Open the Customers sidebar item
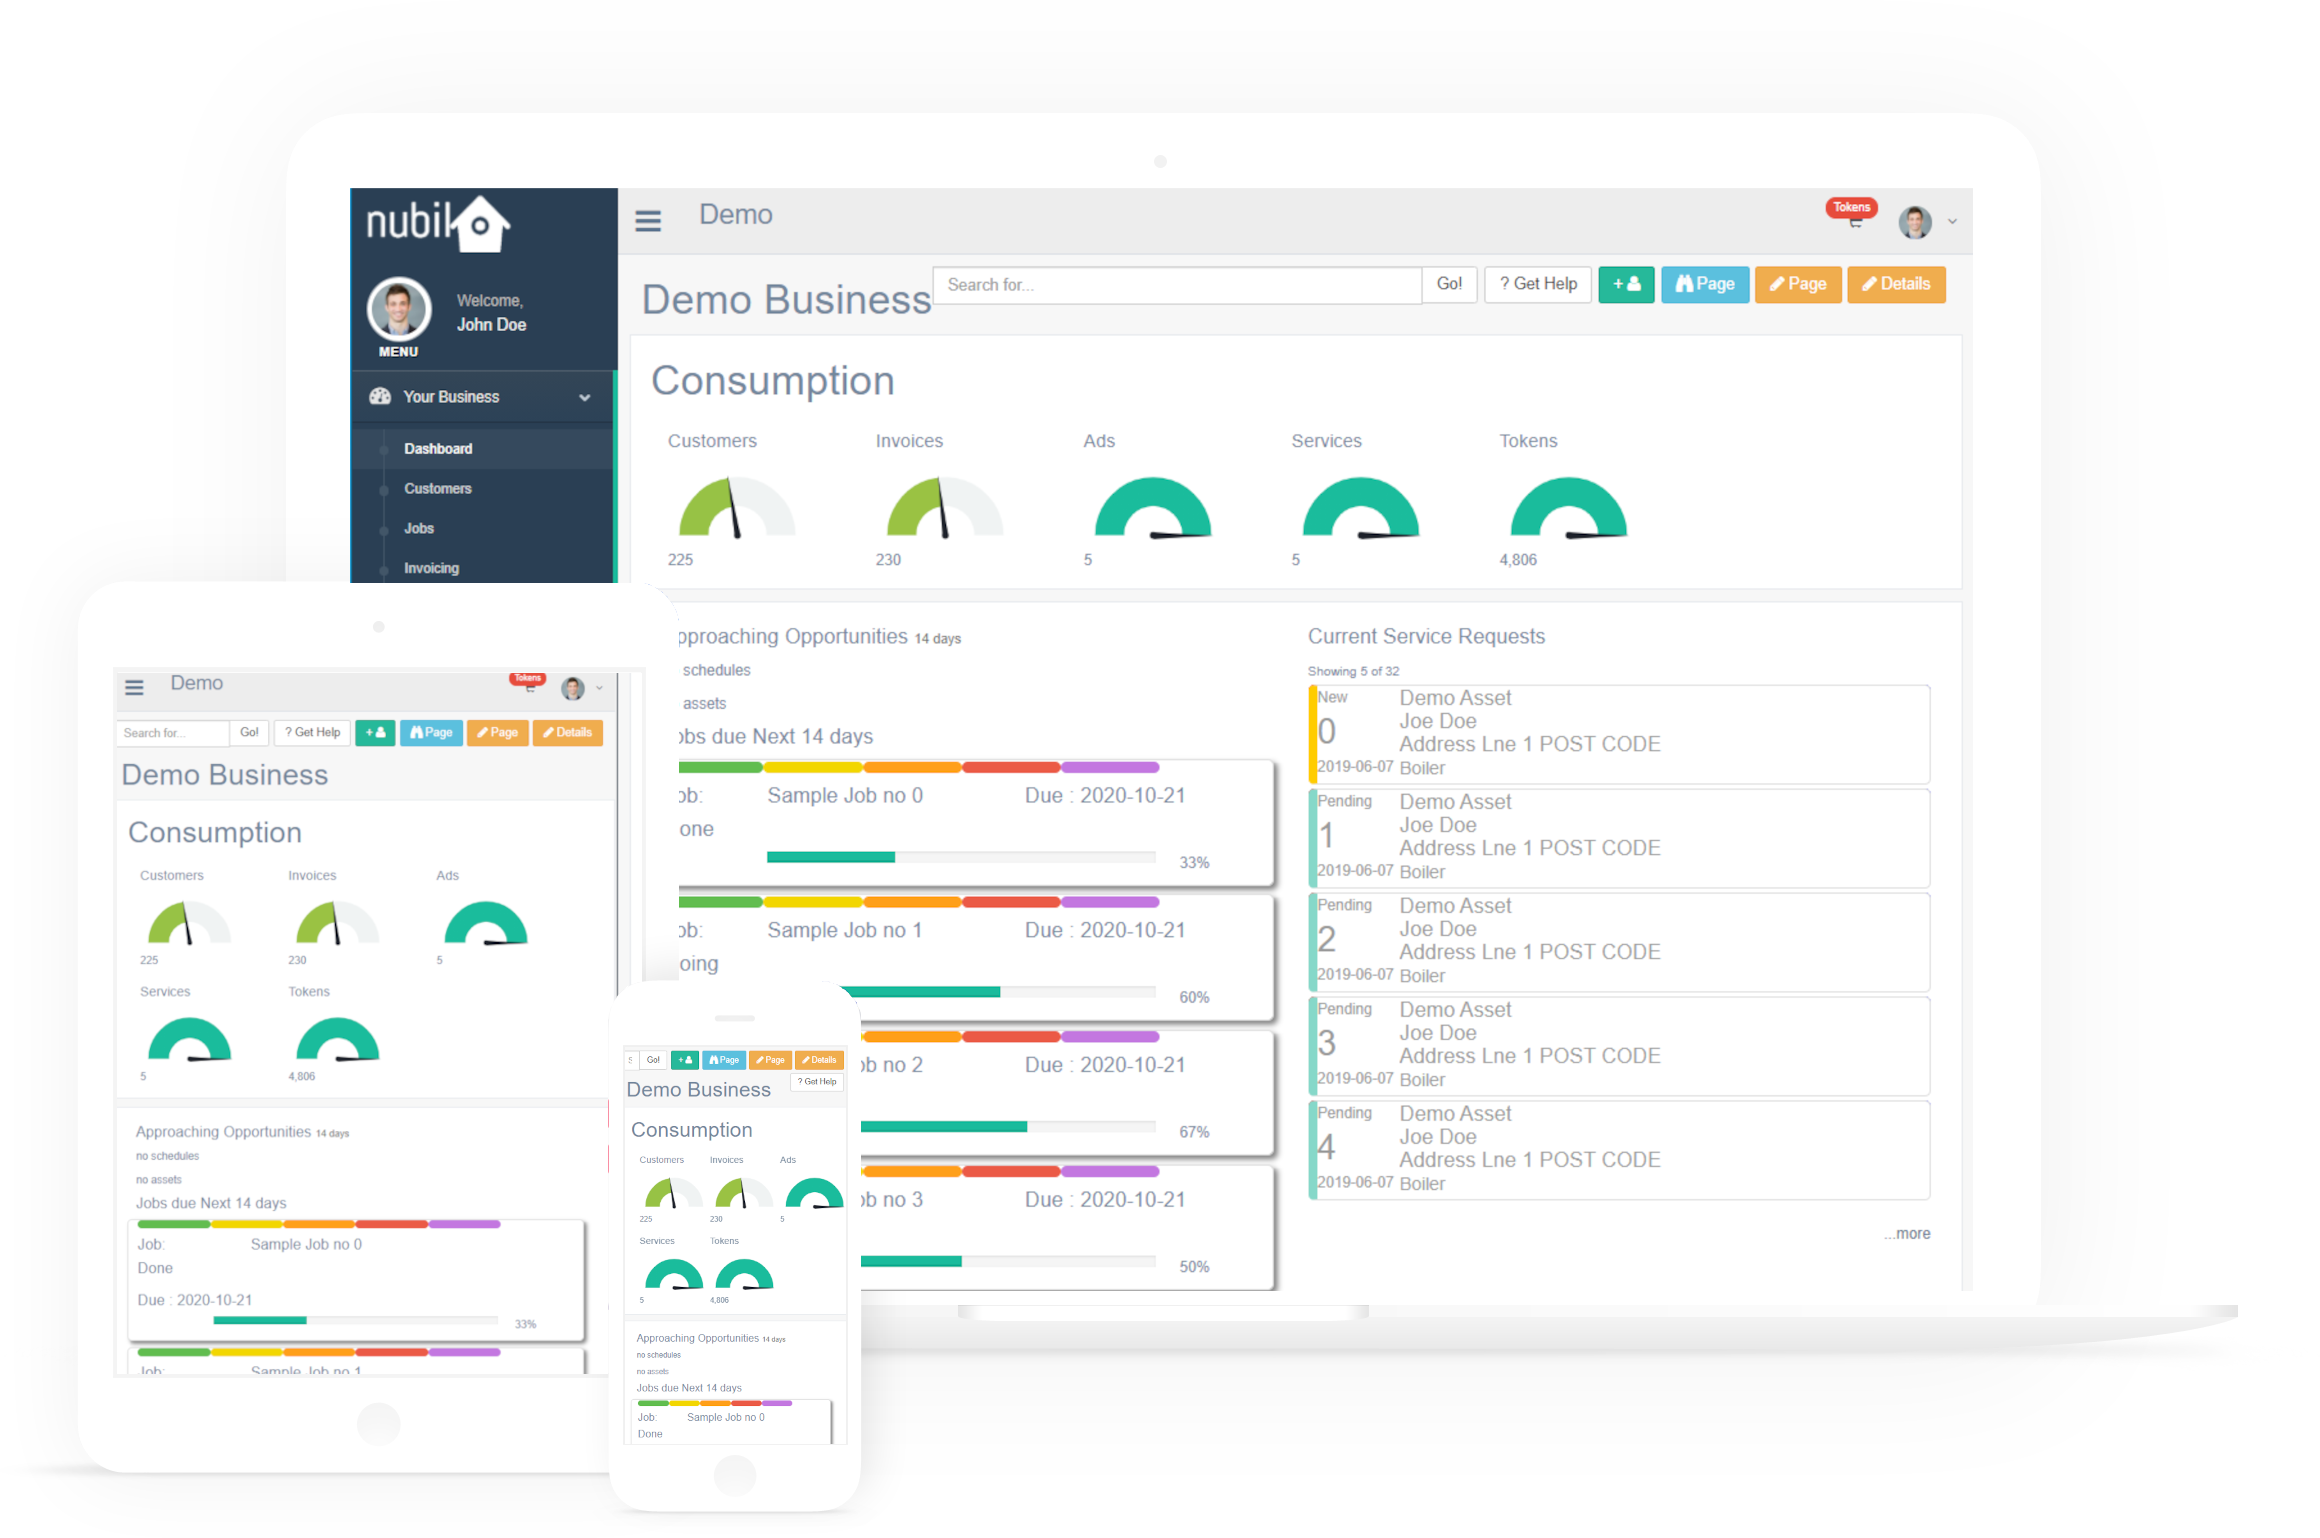Viewport: 2320px width, 1538px height. (438, 488)
